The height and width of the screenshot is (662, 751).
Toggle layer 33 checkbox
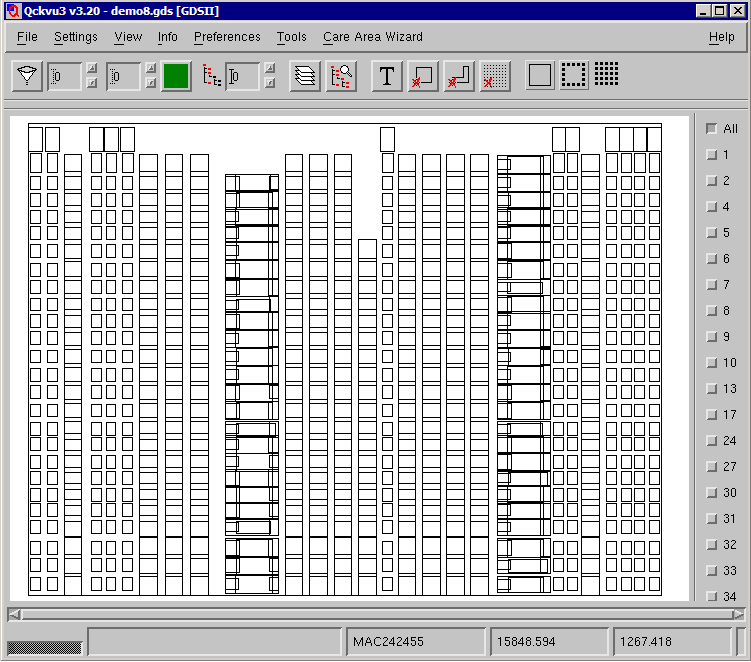click(711, 571)
